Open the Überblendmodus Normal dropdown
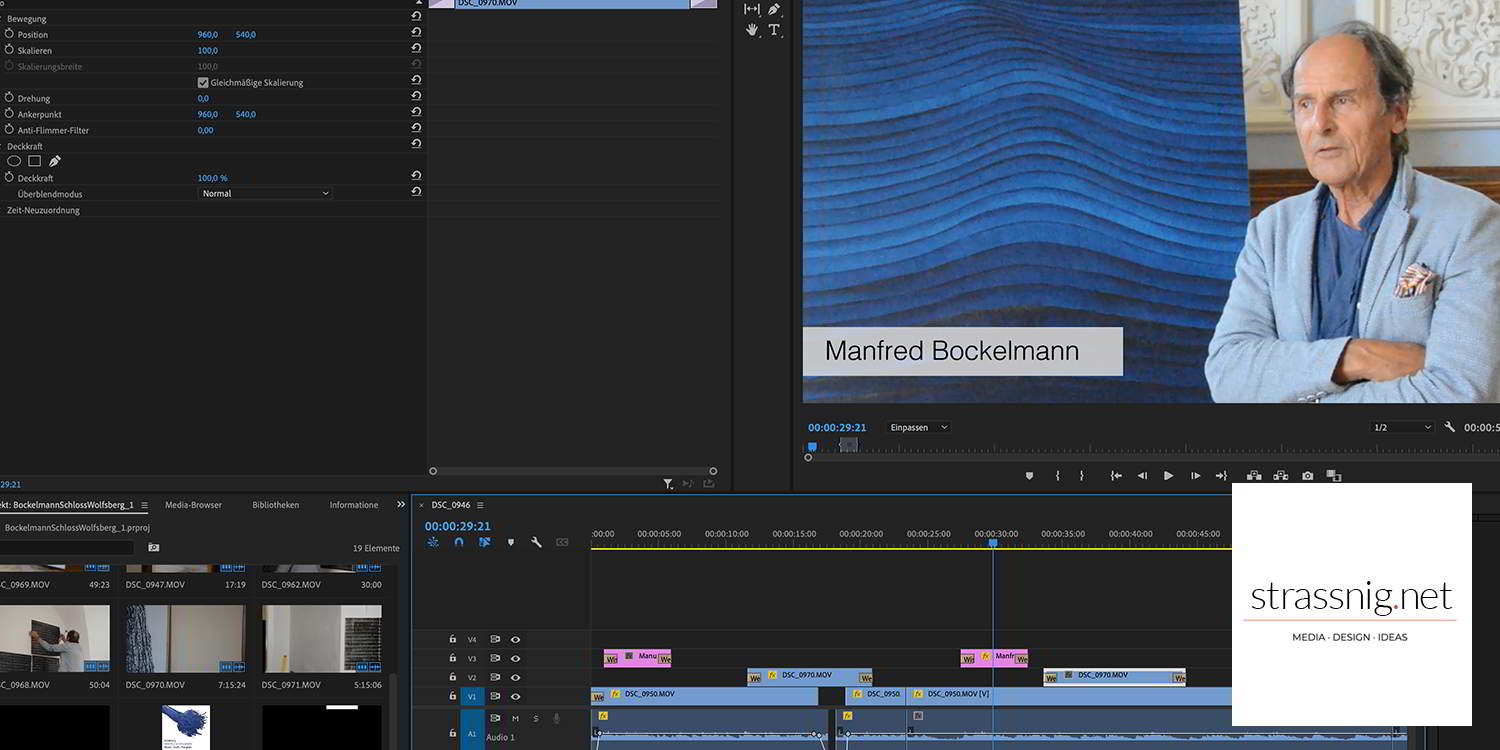This screenshot has height=750, width=1500. click(x=265, y=193)
